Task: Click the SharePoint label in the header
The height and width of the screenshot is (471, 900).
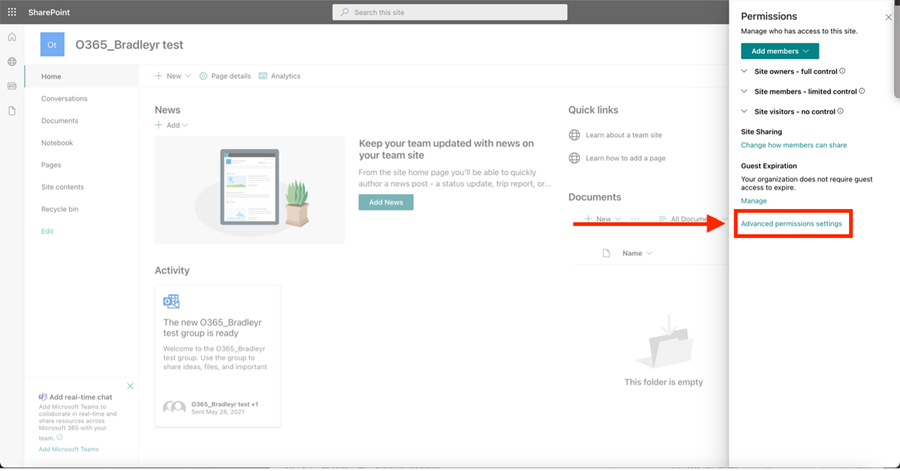Action: pyautogui.click(x=49, y=12)
